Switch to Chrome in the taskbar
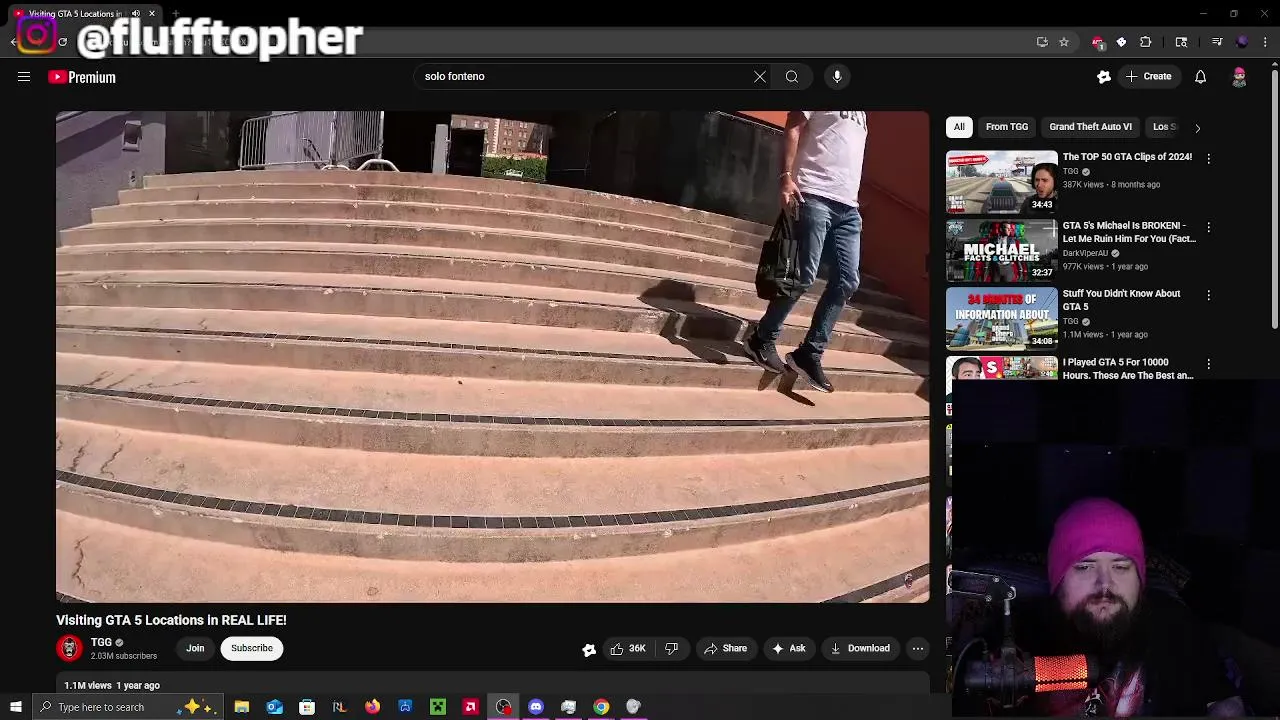The height and width of the screenshot is (720, 1280). click(601, 707)
